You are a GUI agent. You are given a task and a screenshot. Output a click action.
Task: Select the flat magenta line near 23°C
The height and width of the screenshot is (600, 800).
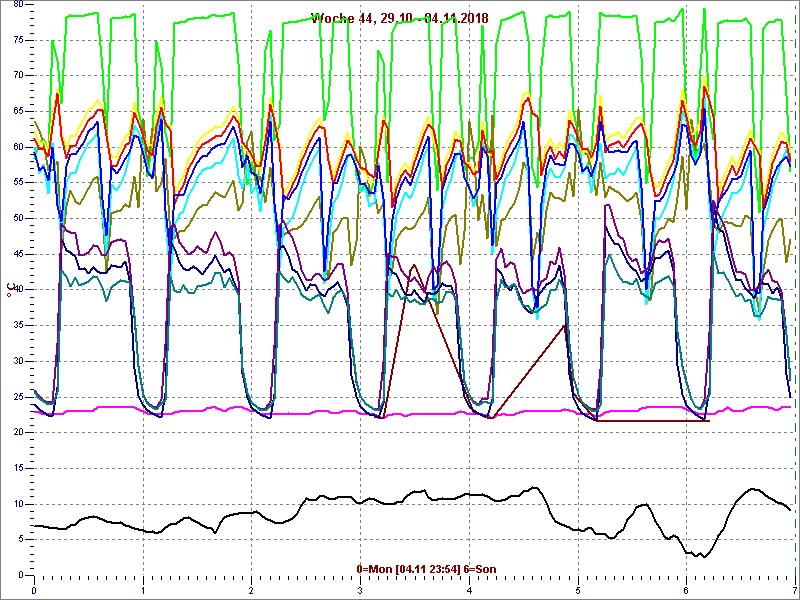(300, 412)
